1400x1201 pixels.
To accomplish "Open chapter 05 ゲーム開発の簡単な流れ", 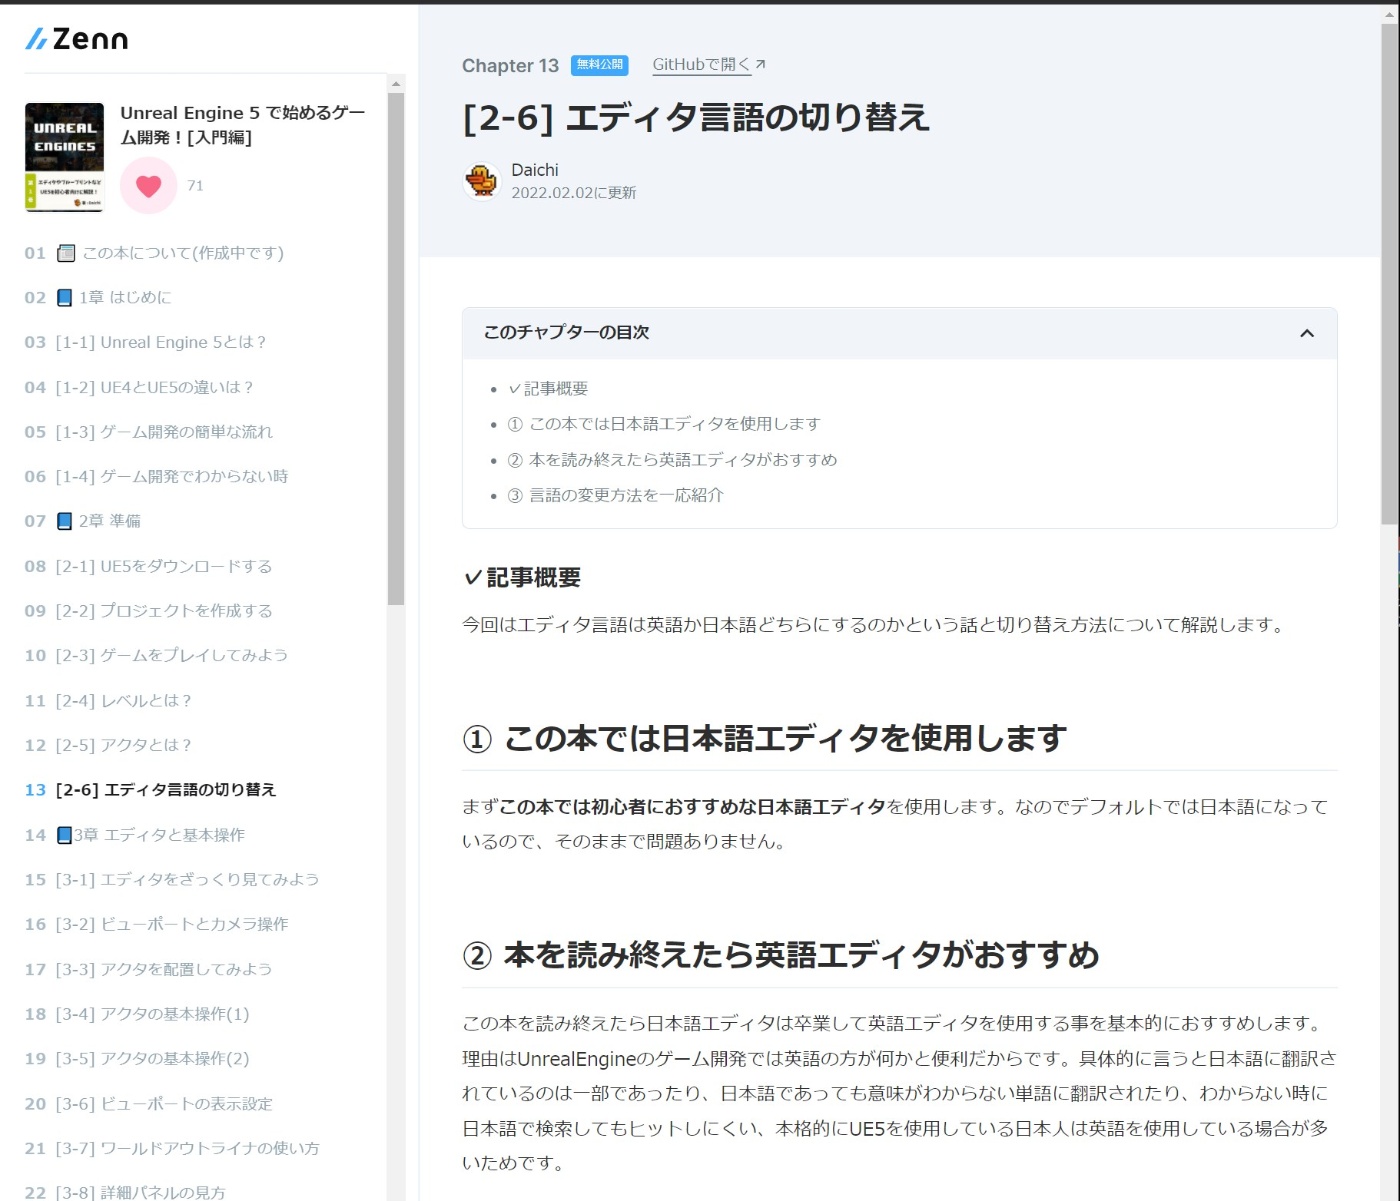I will [x=149, y=432].
